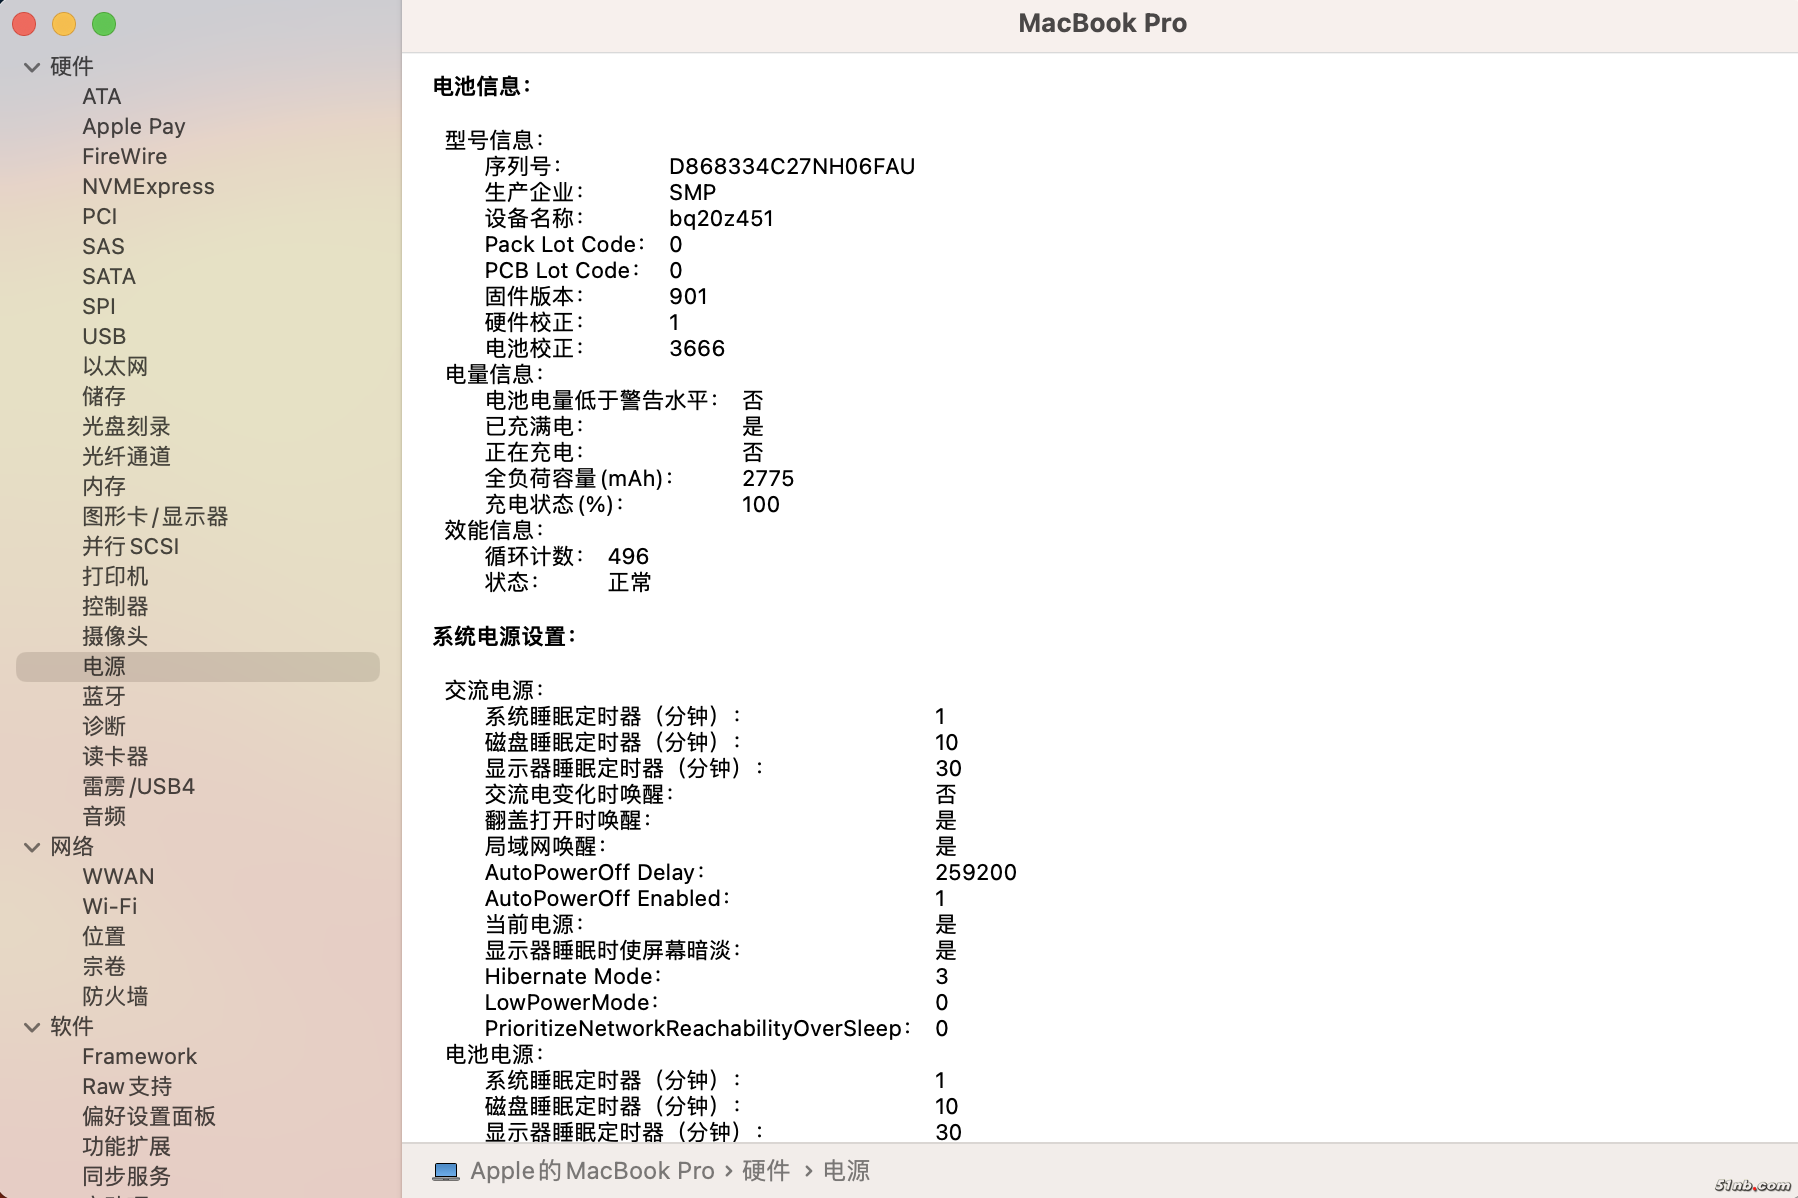
Task: Select USB in the sidebar
Action: 104,336
